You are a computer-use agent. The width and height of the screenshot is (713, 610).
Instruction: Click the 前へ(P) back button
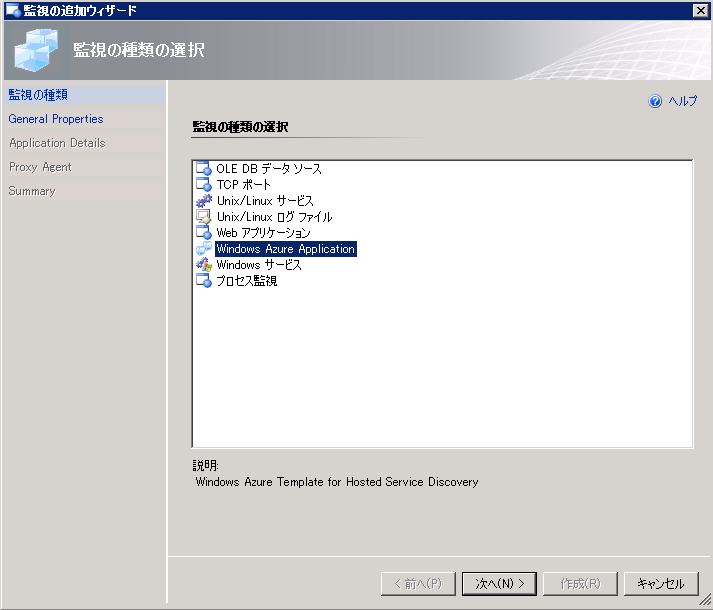pos(418,584)
